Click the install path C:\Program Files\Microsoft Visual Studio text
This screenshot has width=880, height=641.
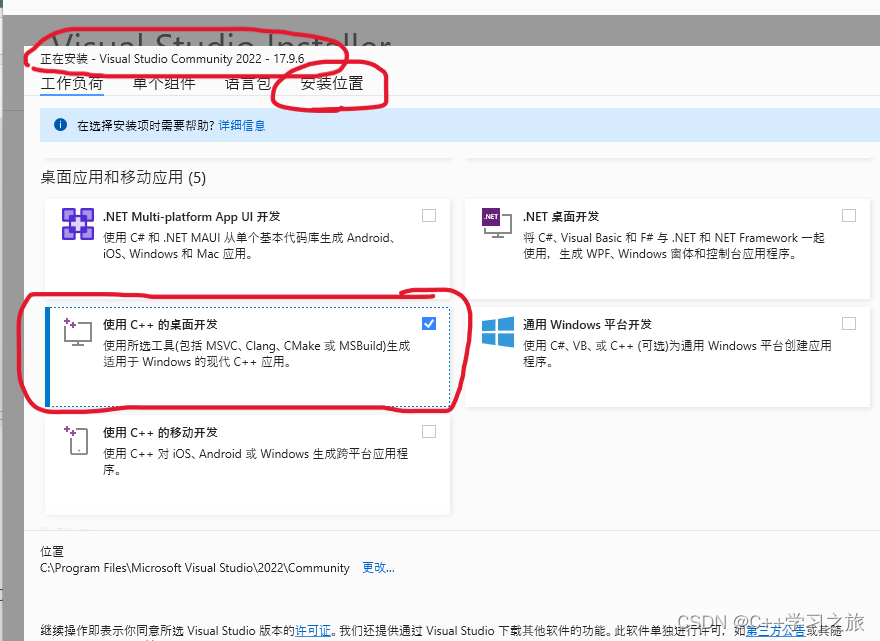[195, 568]
